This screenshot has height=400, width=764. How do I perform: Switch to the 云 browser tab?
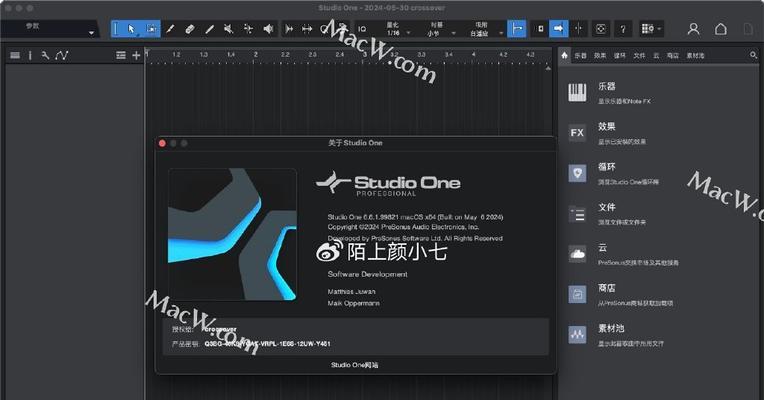pyautogui.click(x=656, y=56)
